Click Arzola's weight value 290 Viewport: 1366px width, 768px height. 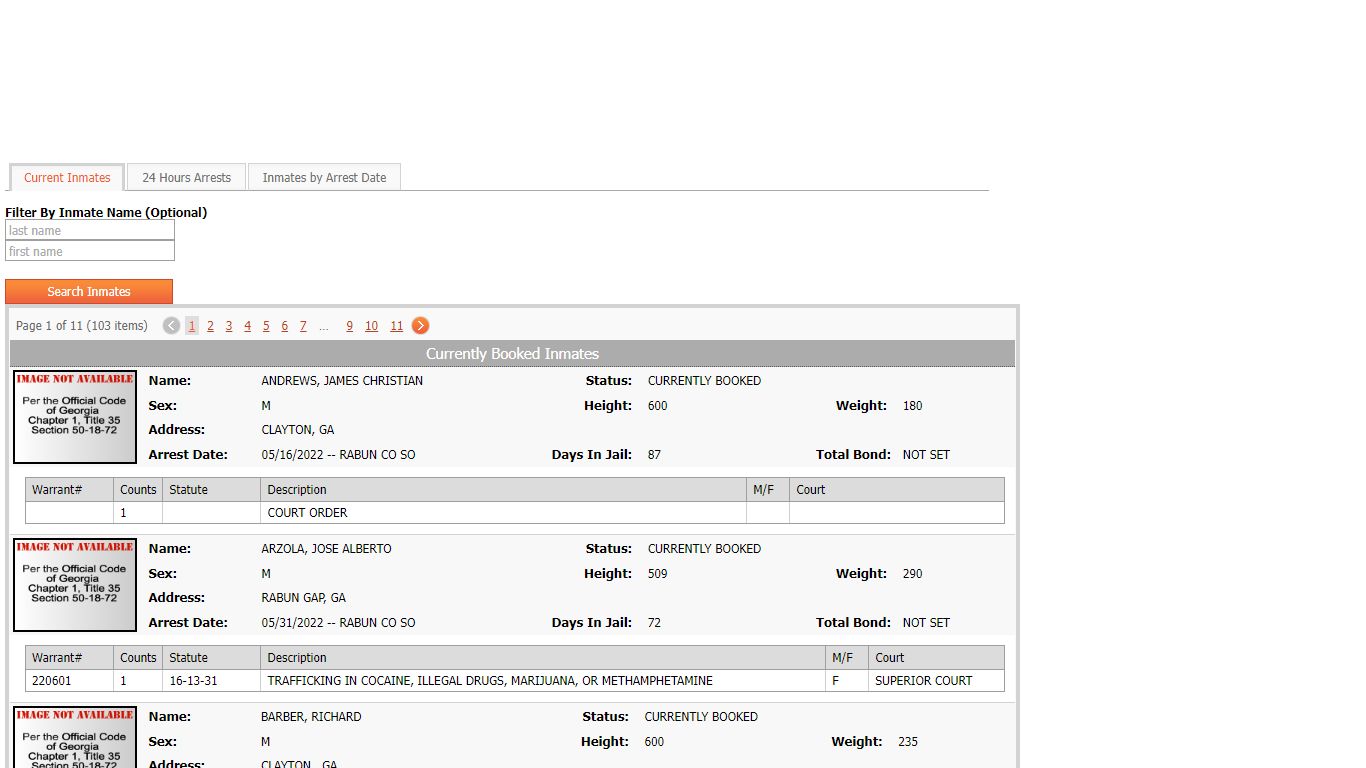pyautogui.click(x=912, y=574)
